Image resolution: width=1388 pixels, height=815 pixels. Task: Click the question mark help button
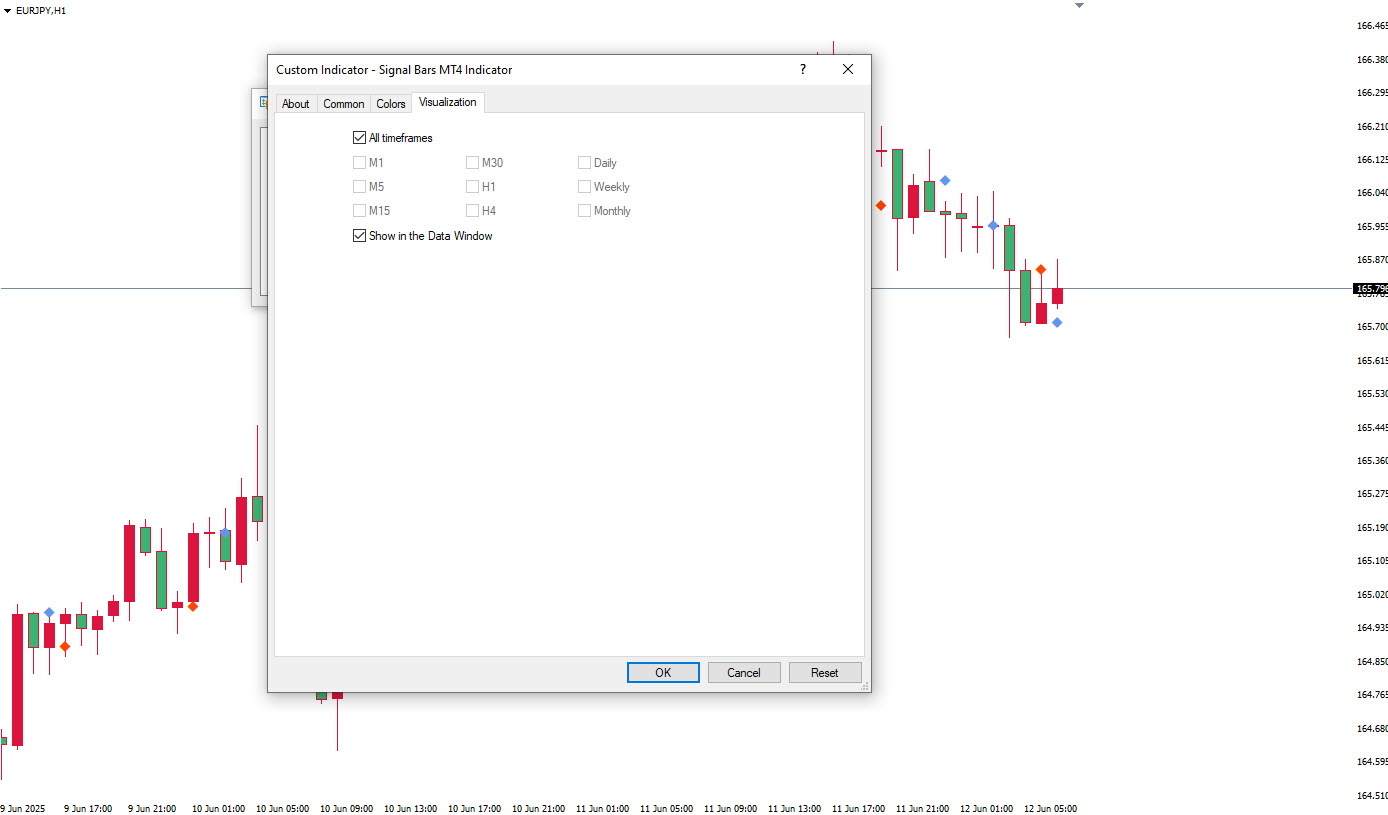pos(802,69)
